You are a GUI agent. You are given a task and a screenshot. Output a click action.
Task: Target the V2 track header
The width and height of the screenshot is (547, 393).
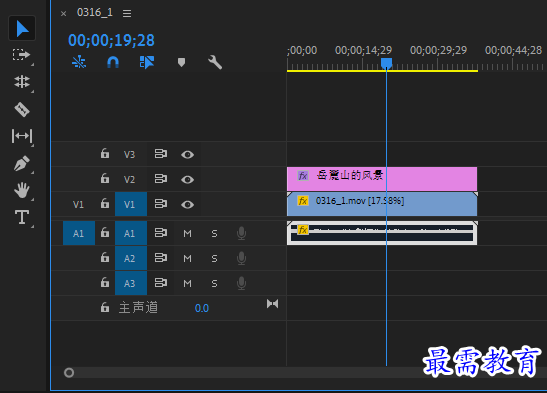click(x=129, y=180)
